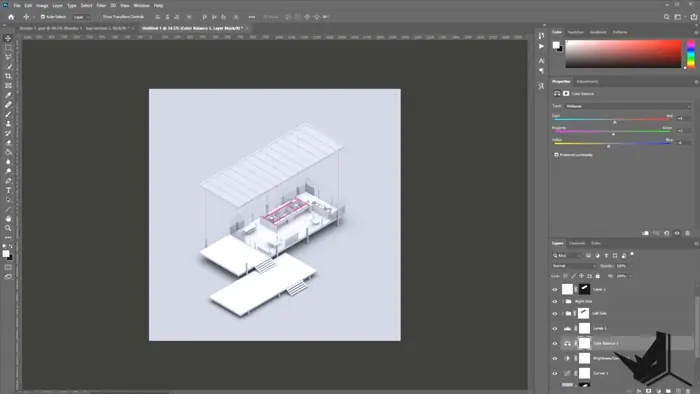700x394 pixels.
Task: Select the History Brush tool
Action: pos(8,133)
